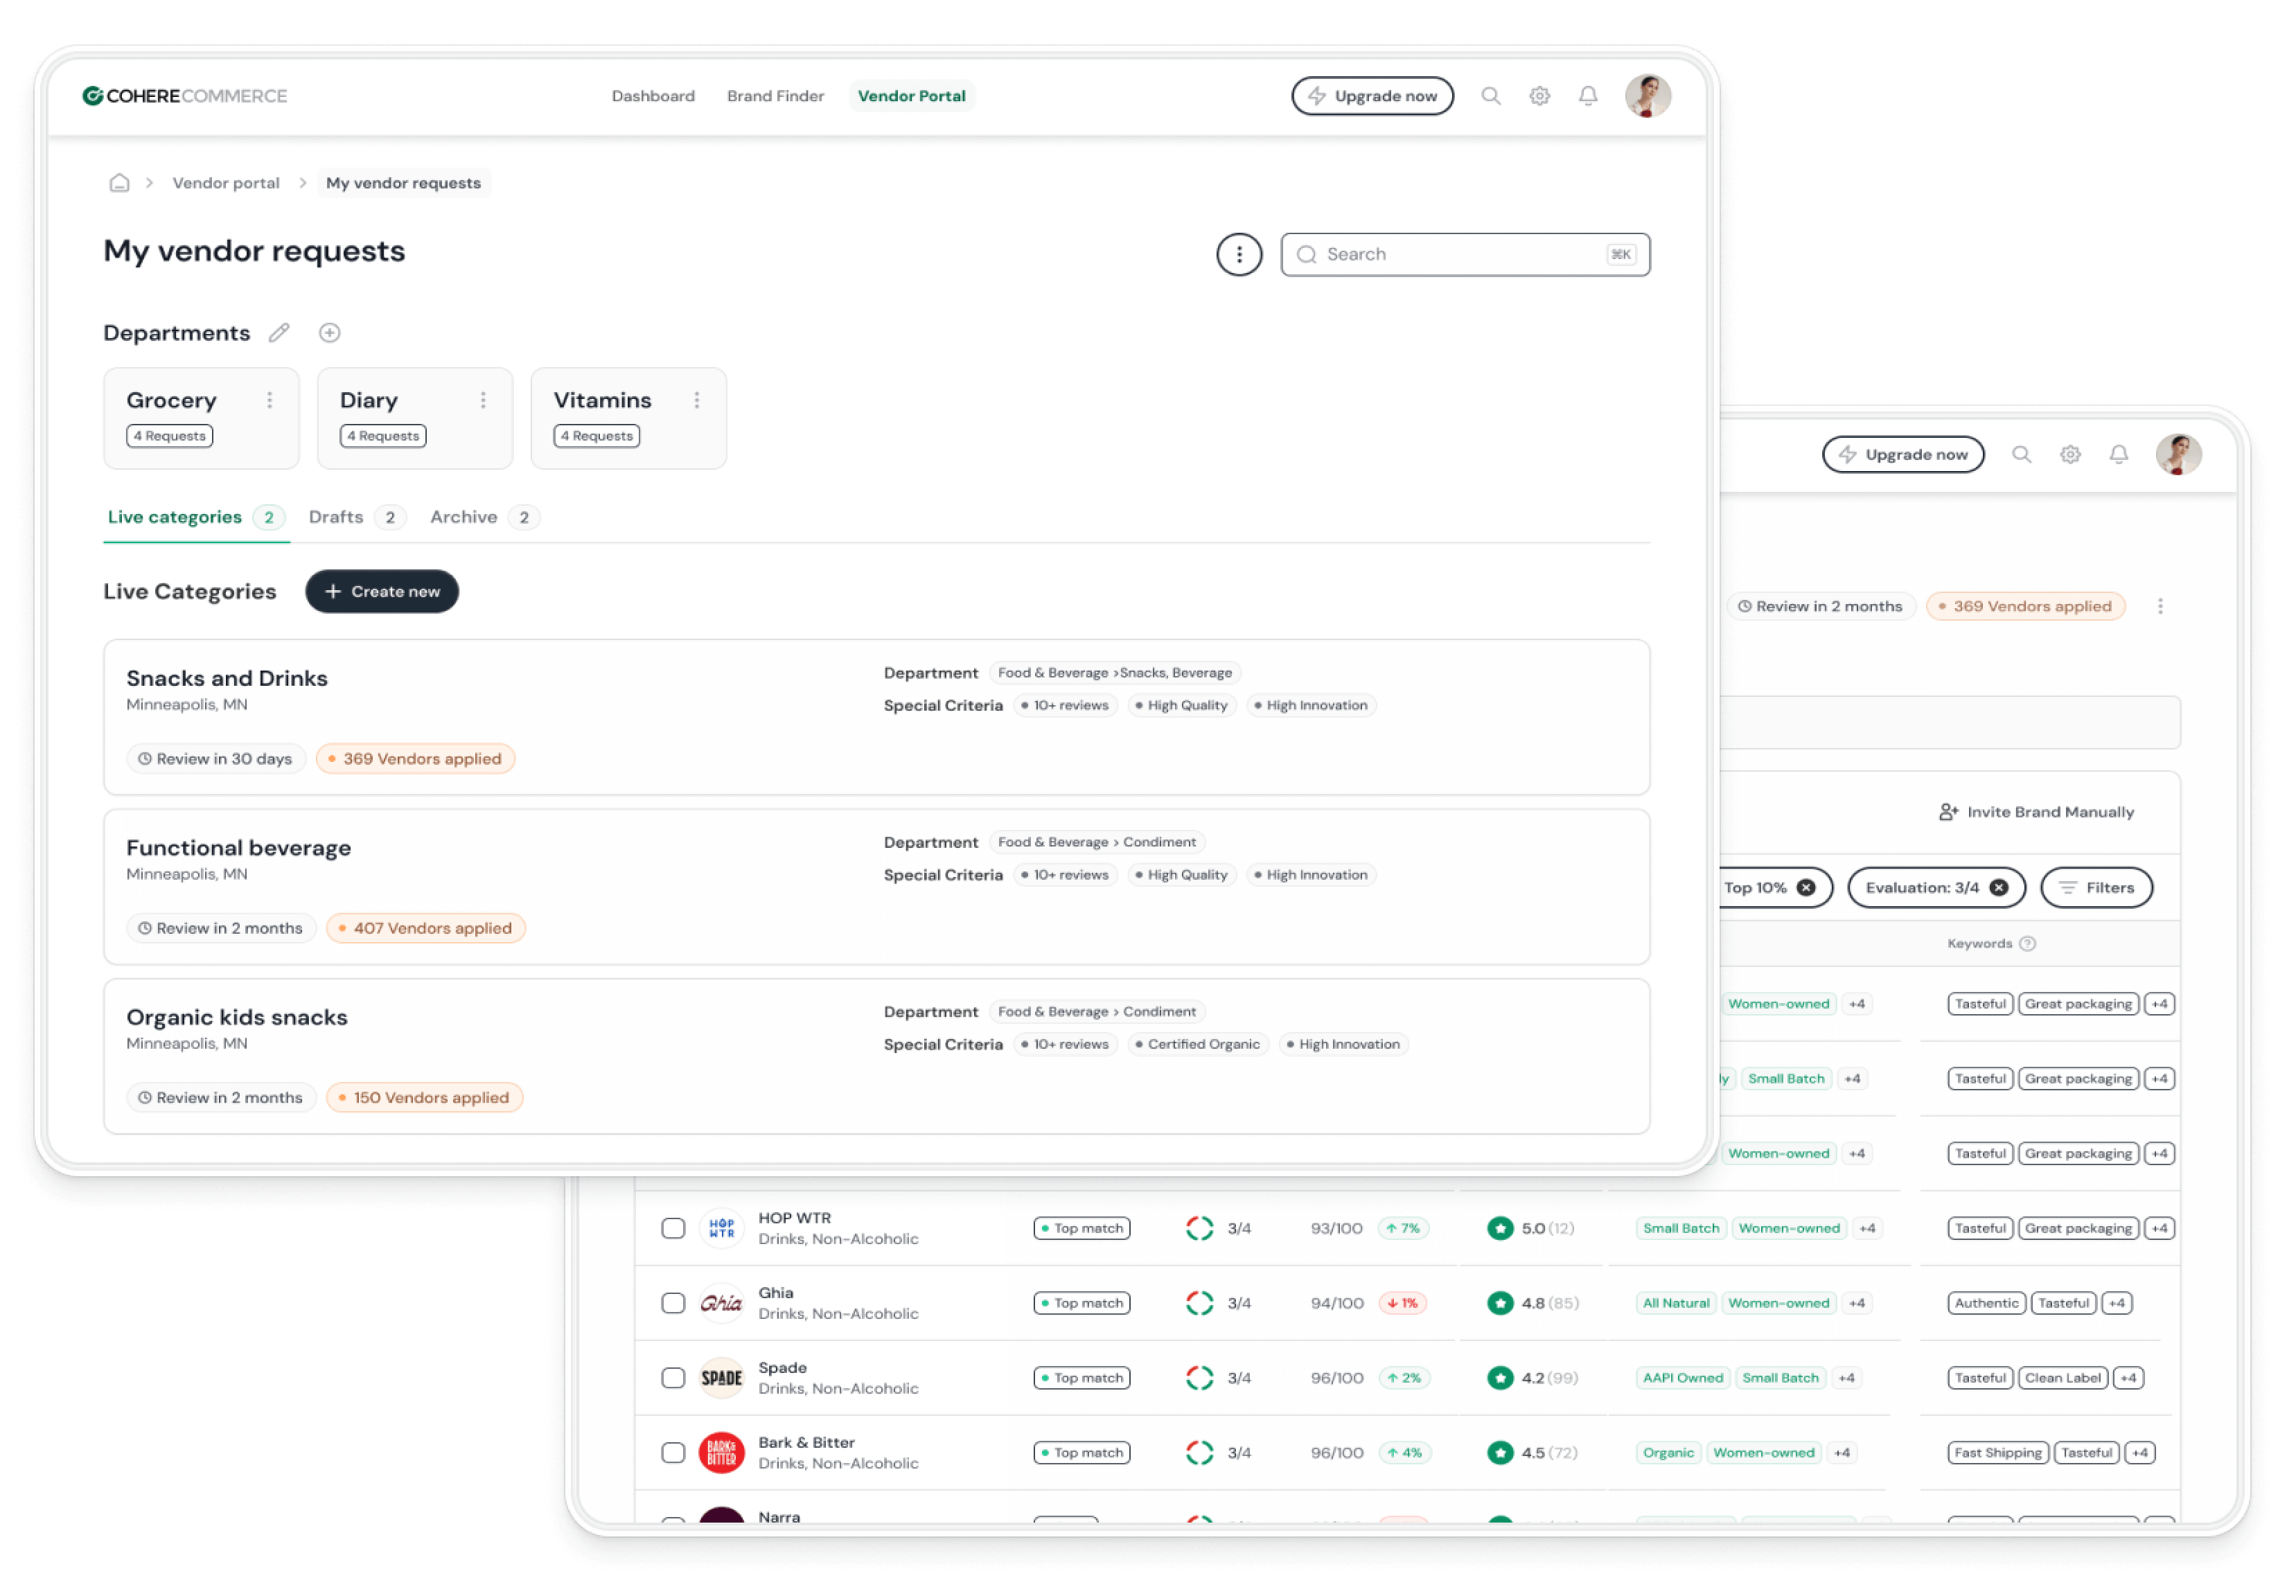This screenshot has width=2296, height=1596.
Task: Click the home breadcrumb icon
Action: tap(119, 183)
